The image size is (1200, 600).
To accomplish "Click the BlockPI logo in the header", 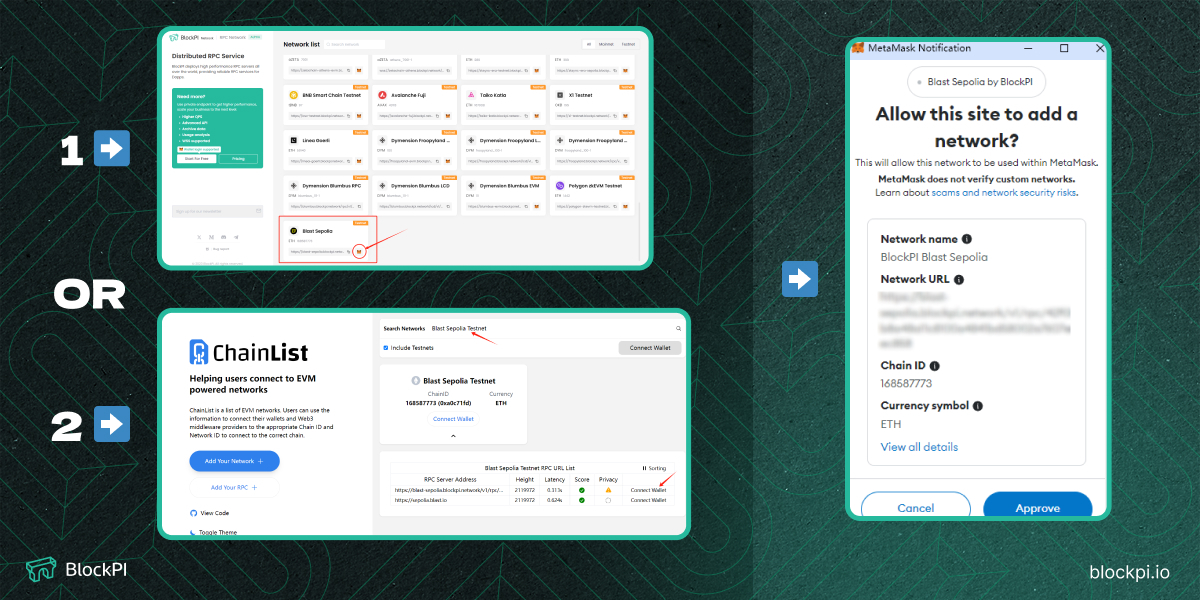I will [192, 37].
